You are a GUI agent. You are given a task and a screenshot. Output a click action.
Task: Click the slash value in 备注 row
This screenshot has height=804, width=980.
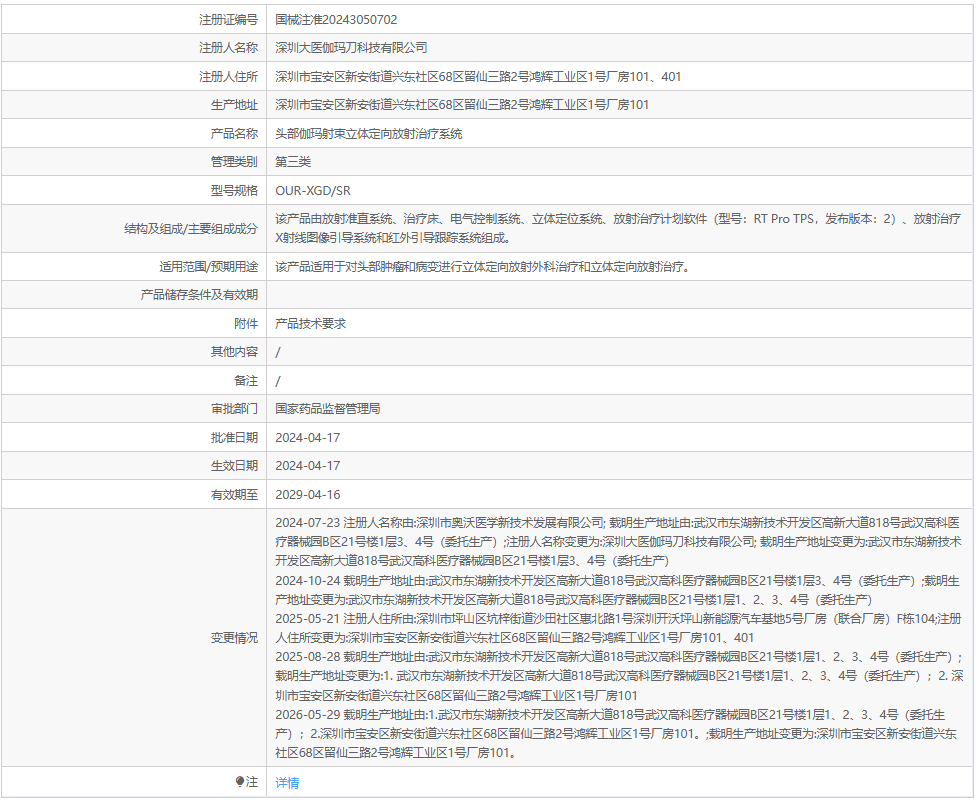click(278, 381)
